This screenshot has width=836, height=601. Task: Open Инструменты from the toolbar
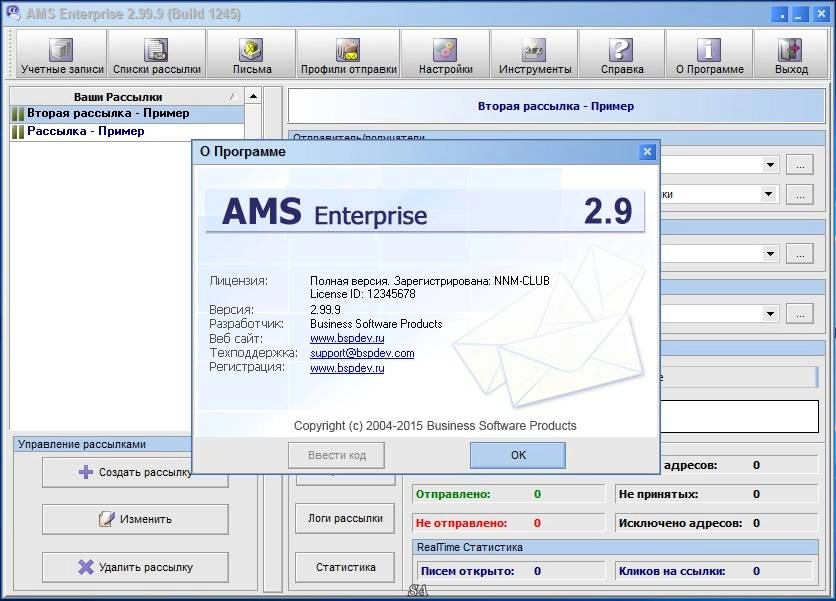point(535,54)
